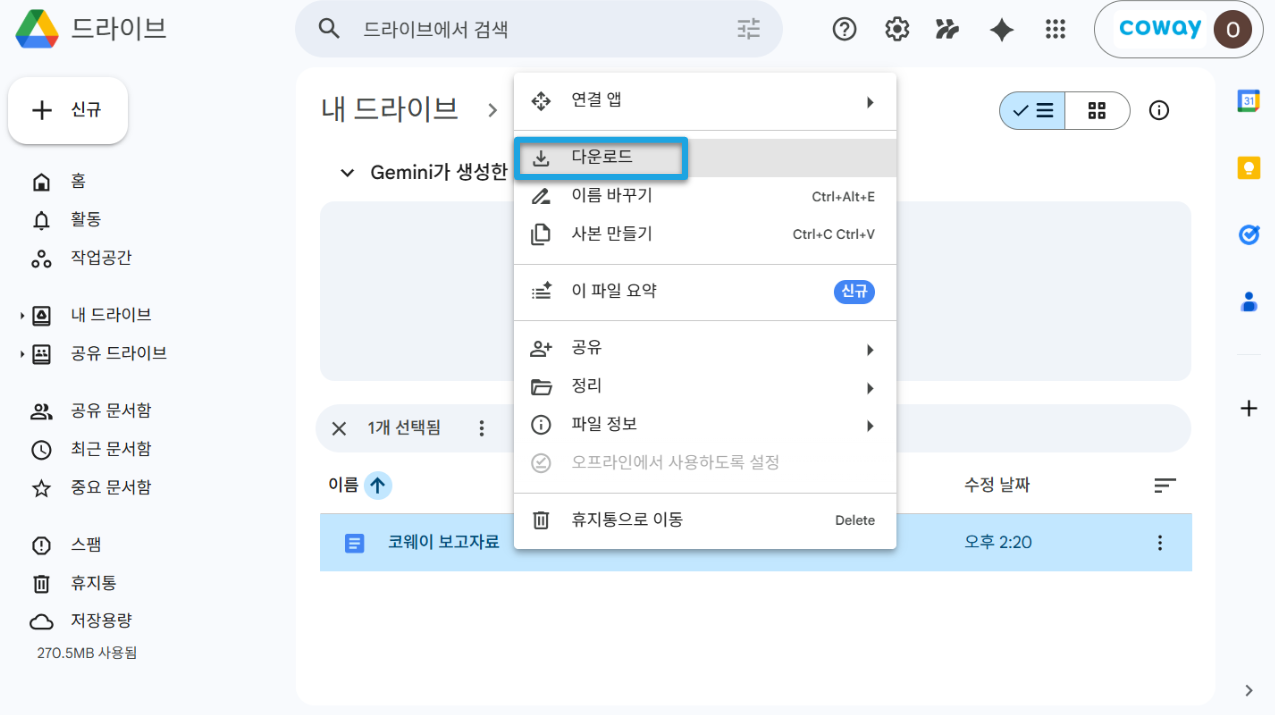Click the 신규 new button
This screenshot has width=1275, height=715.
[68, 110]
